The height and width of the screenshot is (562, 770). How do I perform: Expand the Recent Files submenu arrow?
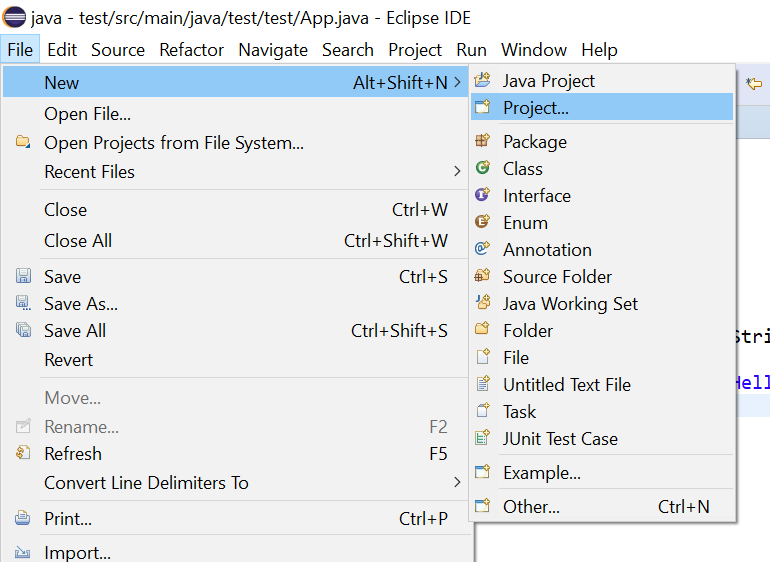click(x=457, y=171)
